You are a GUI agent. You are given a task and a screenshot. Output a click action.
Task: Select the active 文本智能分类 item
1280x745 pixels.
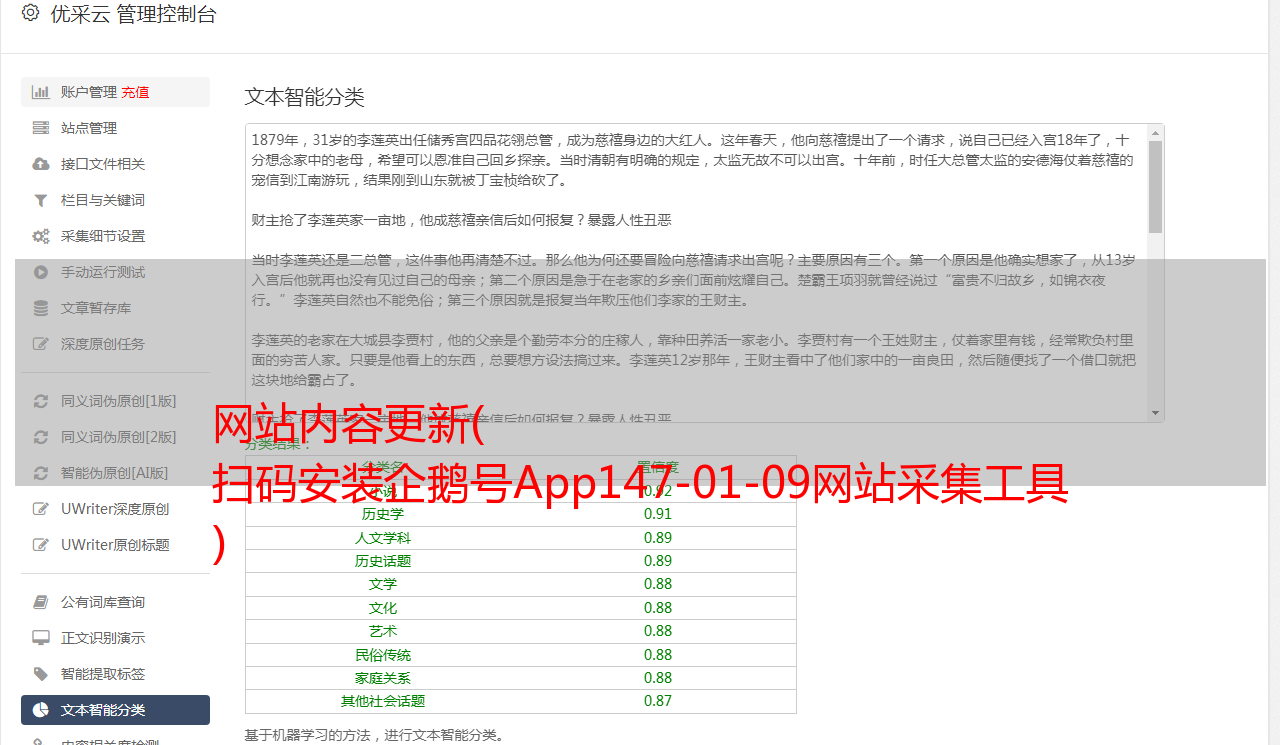[115, 710]
